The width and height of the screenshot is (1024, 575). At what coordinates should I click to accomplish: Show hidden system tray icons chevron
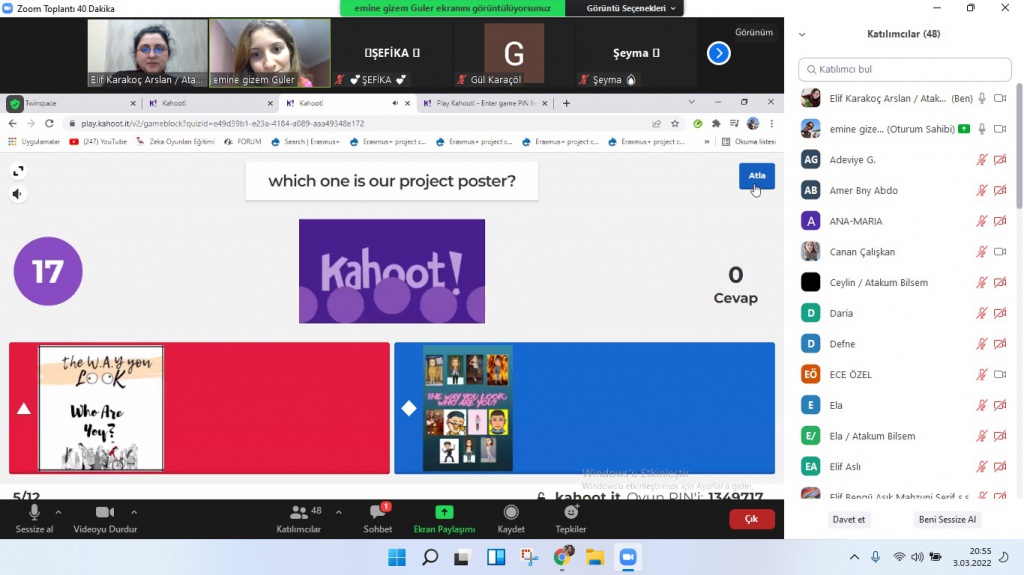pyautogui.click(x=854, y=557)
